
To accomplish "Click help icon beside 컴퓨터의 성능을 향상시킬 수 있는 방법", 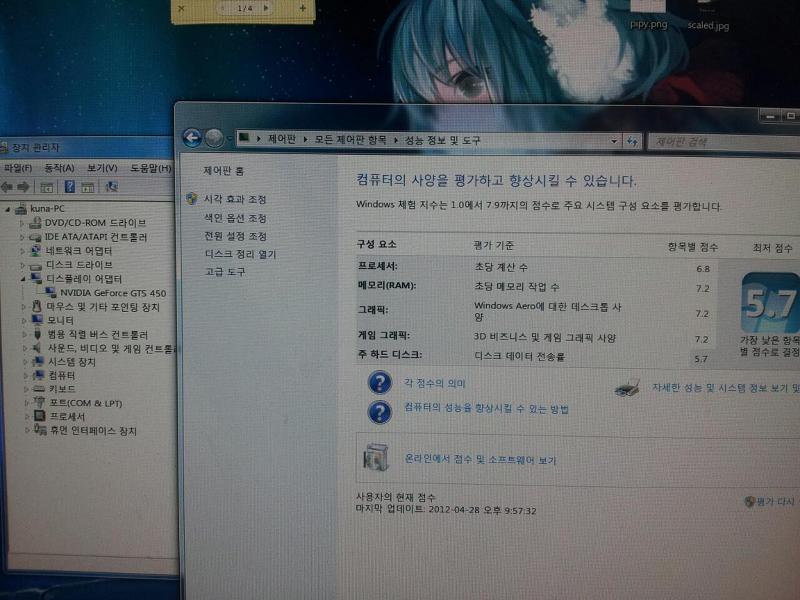I will [x=380, y=412].
